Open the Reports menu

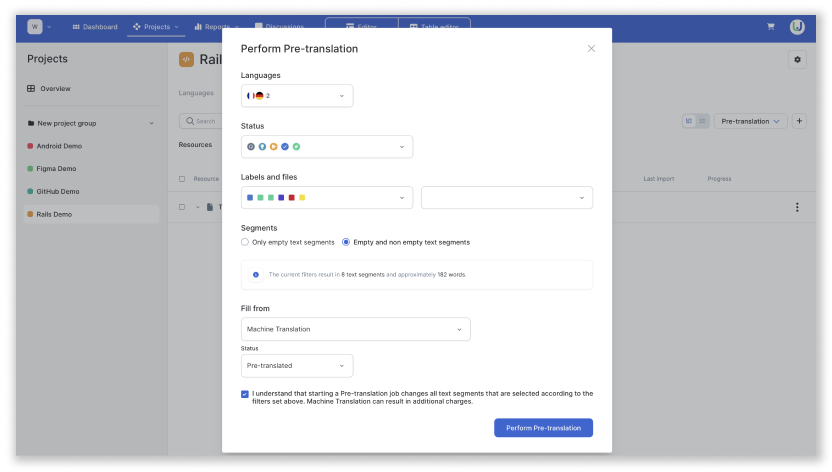[x=216, y=27]
